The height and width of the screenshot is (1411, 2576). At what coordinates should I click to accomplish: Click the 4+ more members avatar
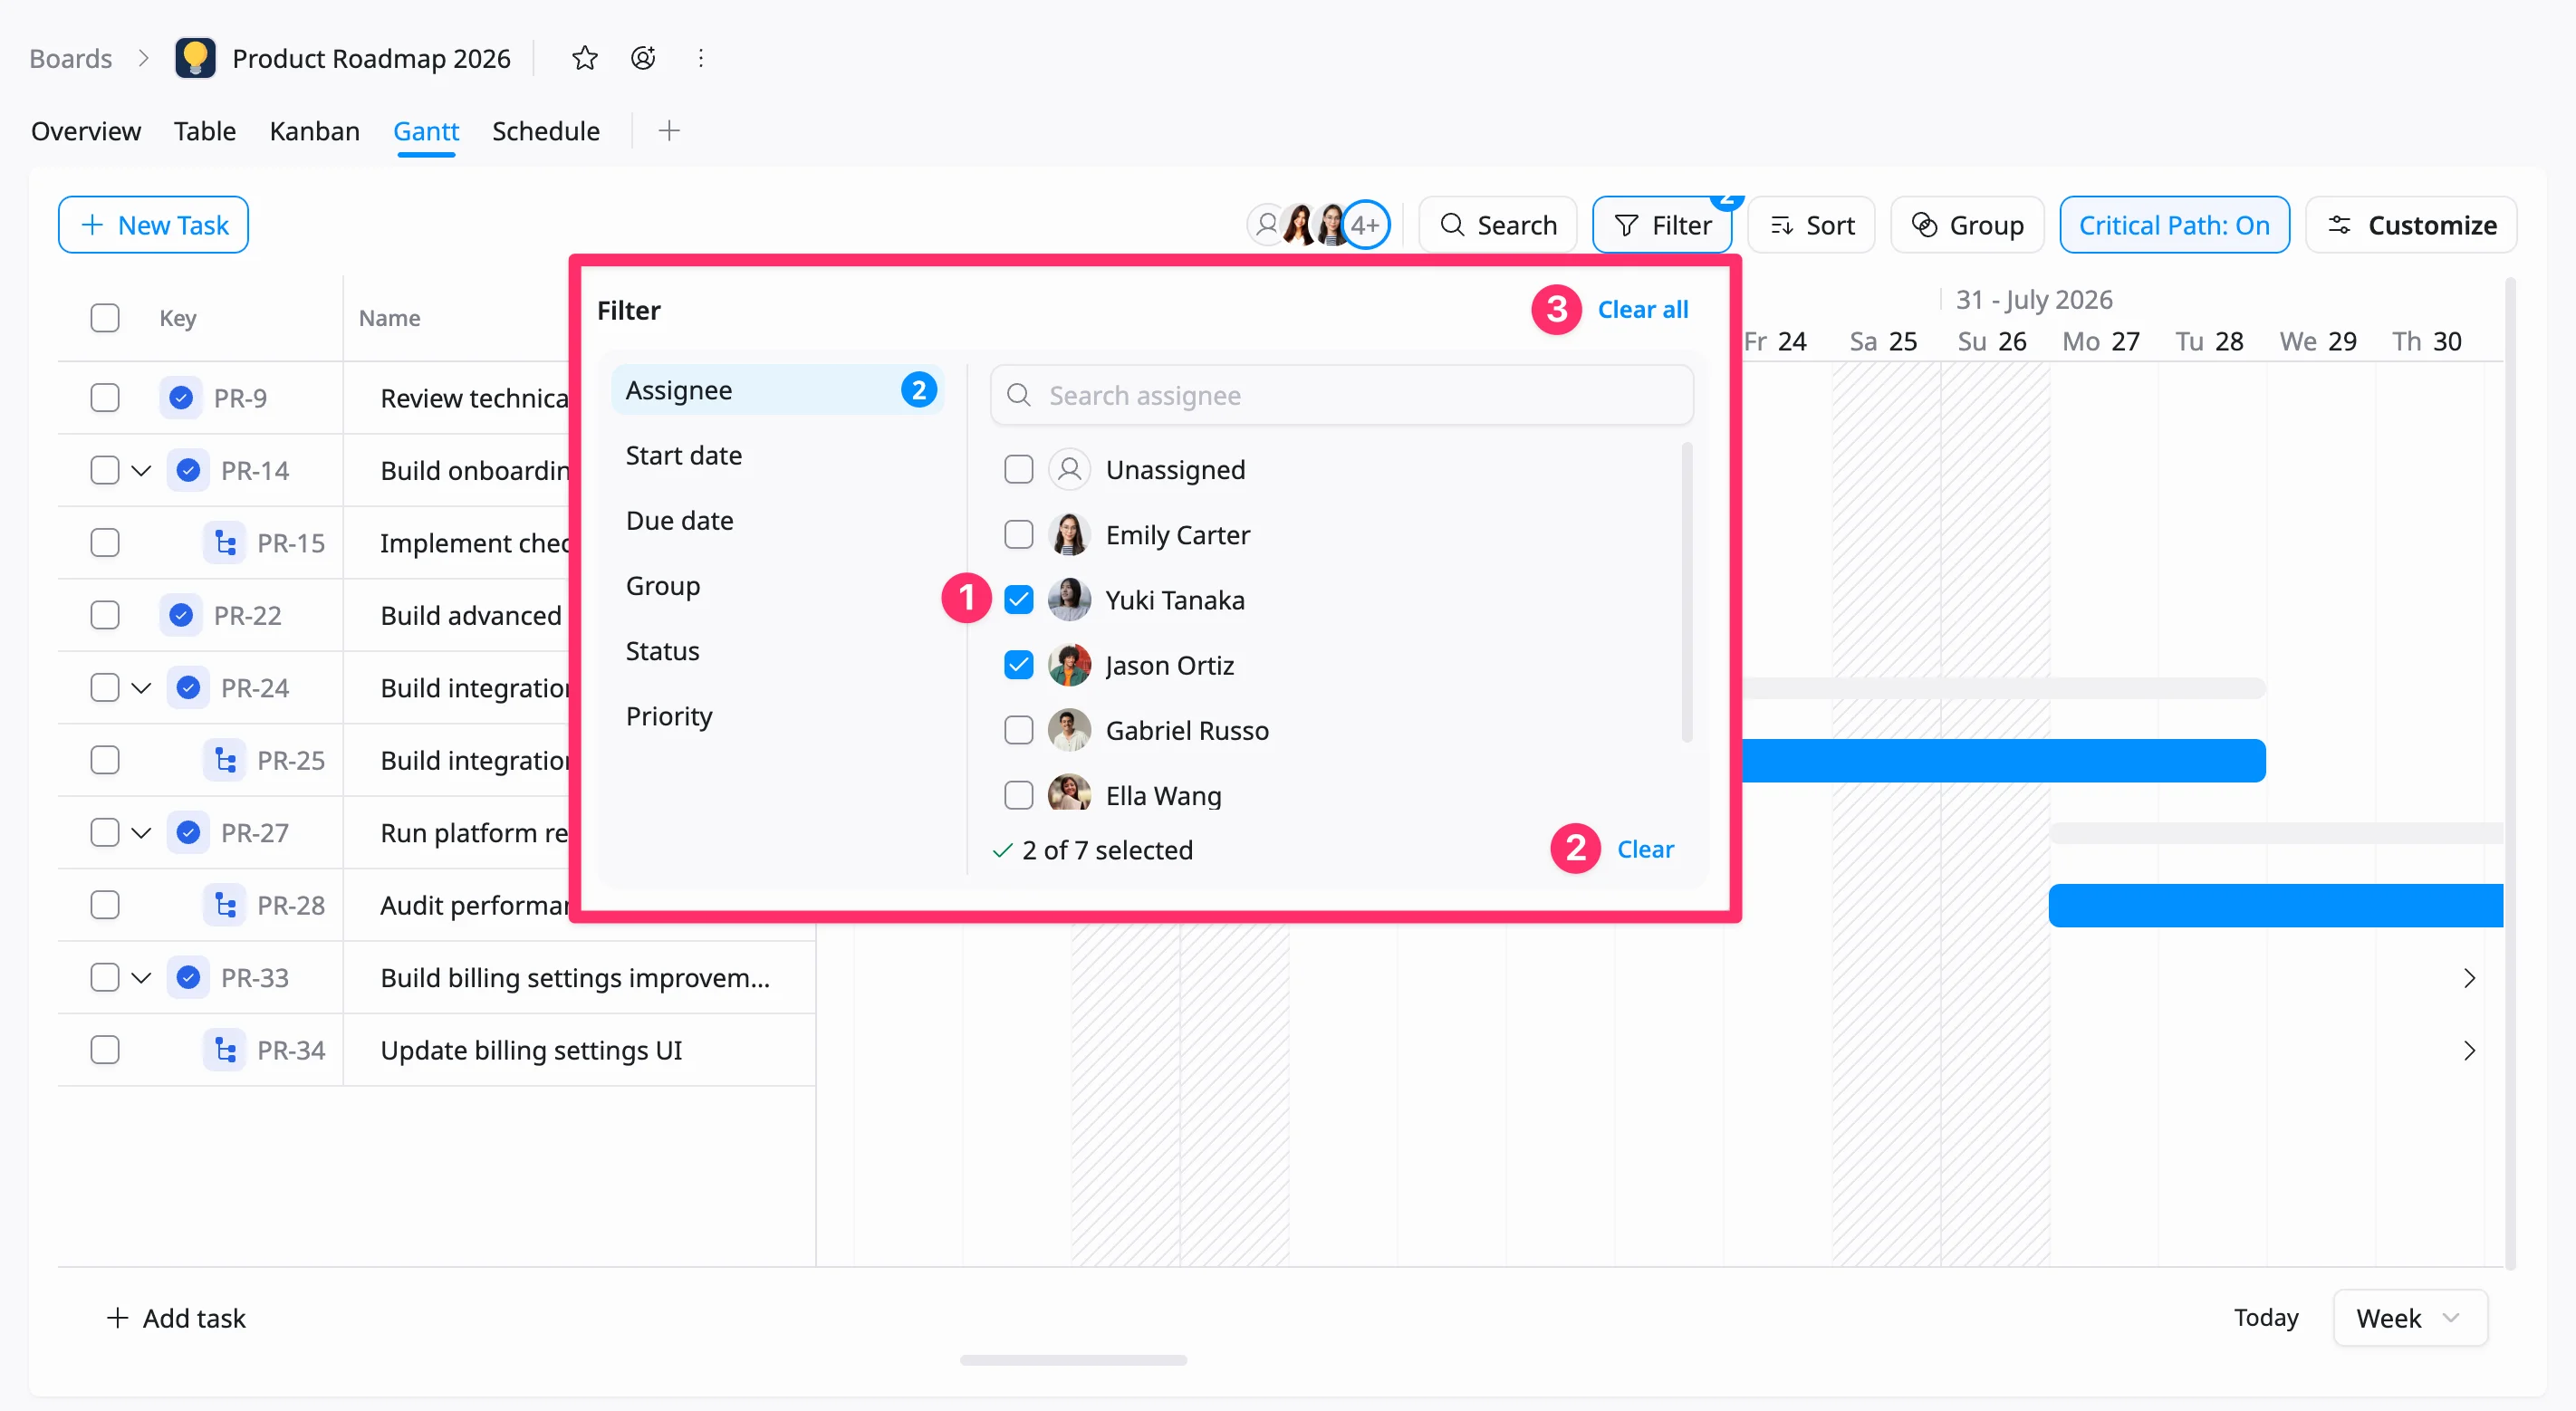(1365, 225)
